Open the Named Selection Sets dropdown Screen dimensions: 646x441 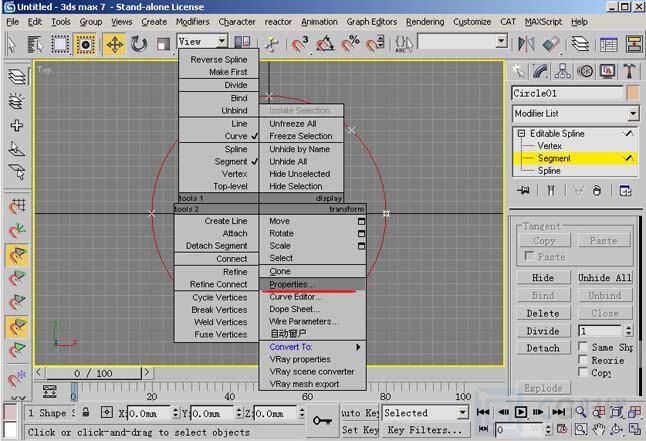(x=501, y=41)
